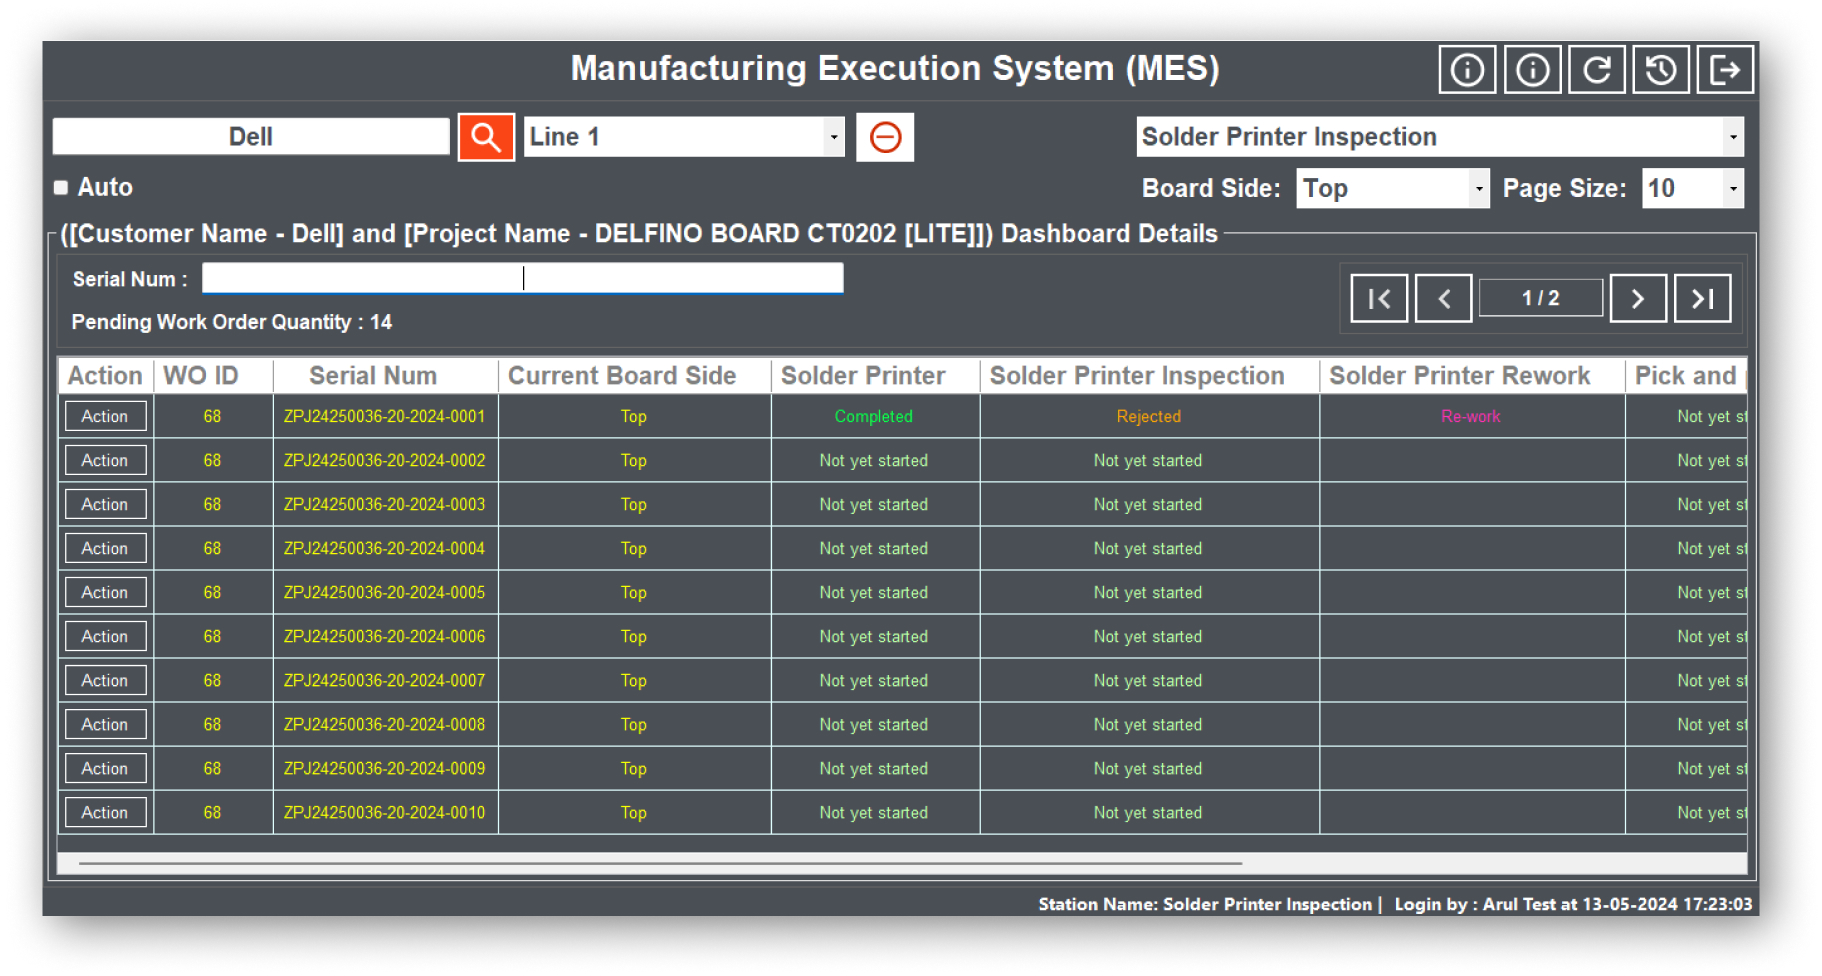Viewport: 1822px width, 976px height.
Task: Go to the previous page of results
Action: tap(1443, 298)
